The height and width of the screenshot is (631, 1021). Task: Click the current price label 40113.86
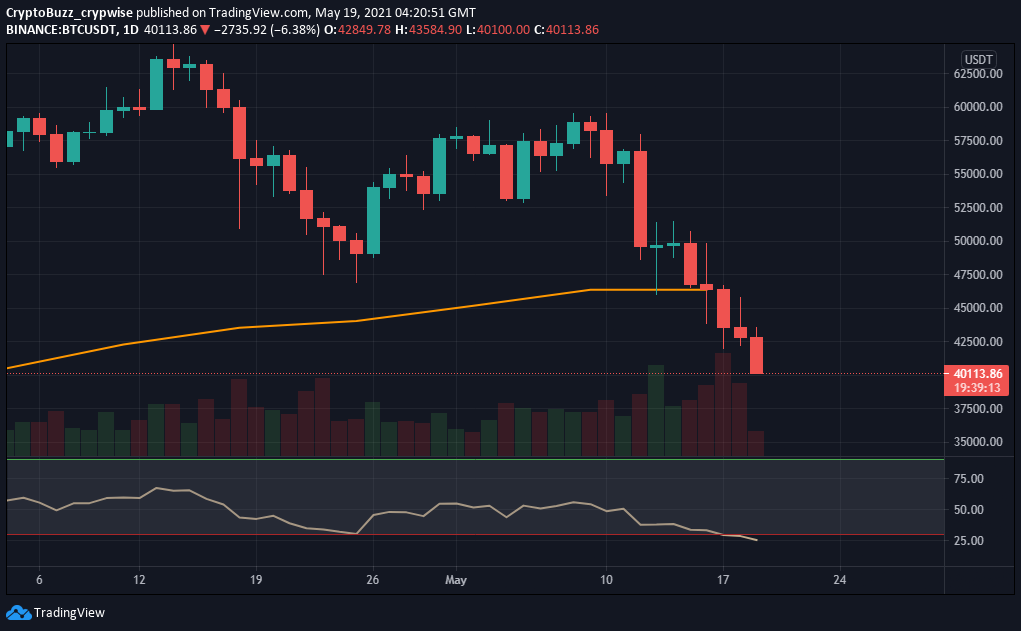pyautogui.click(x=976, y=374)
